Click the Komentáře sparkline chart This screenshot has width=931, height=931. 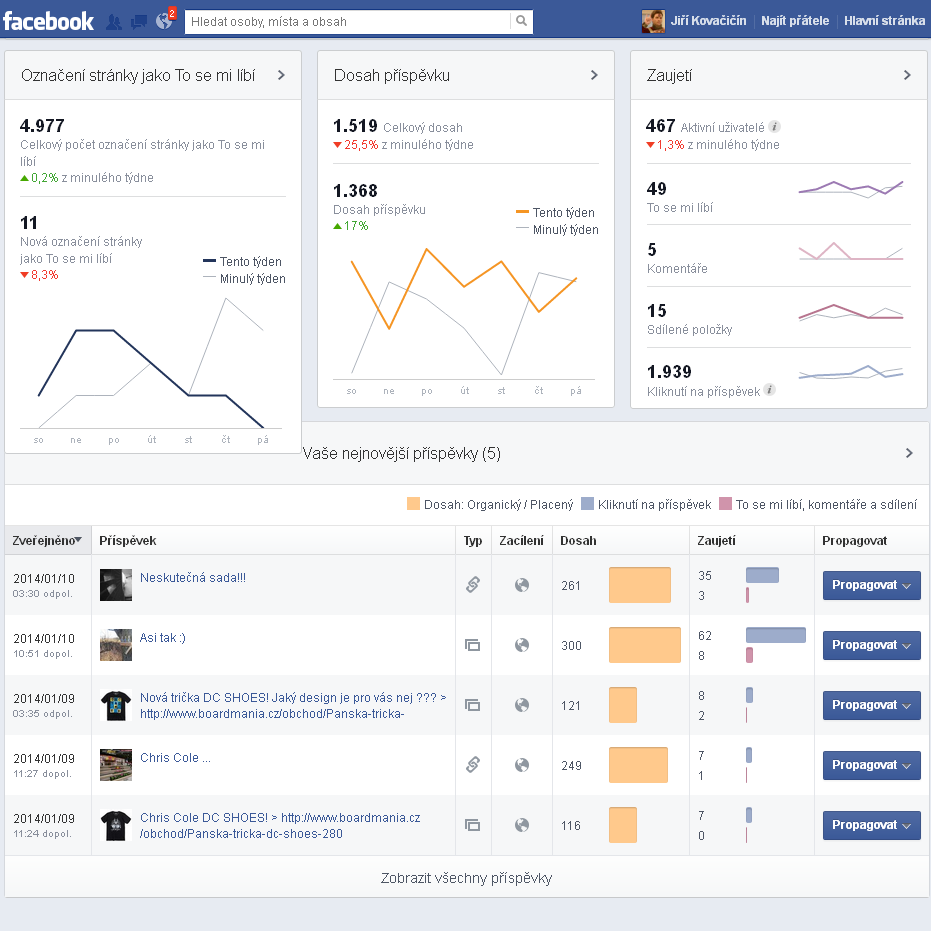pyautogui.click(x=851, y=251)
